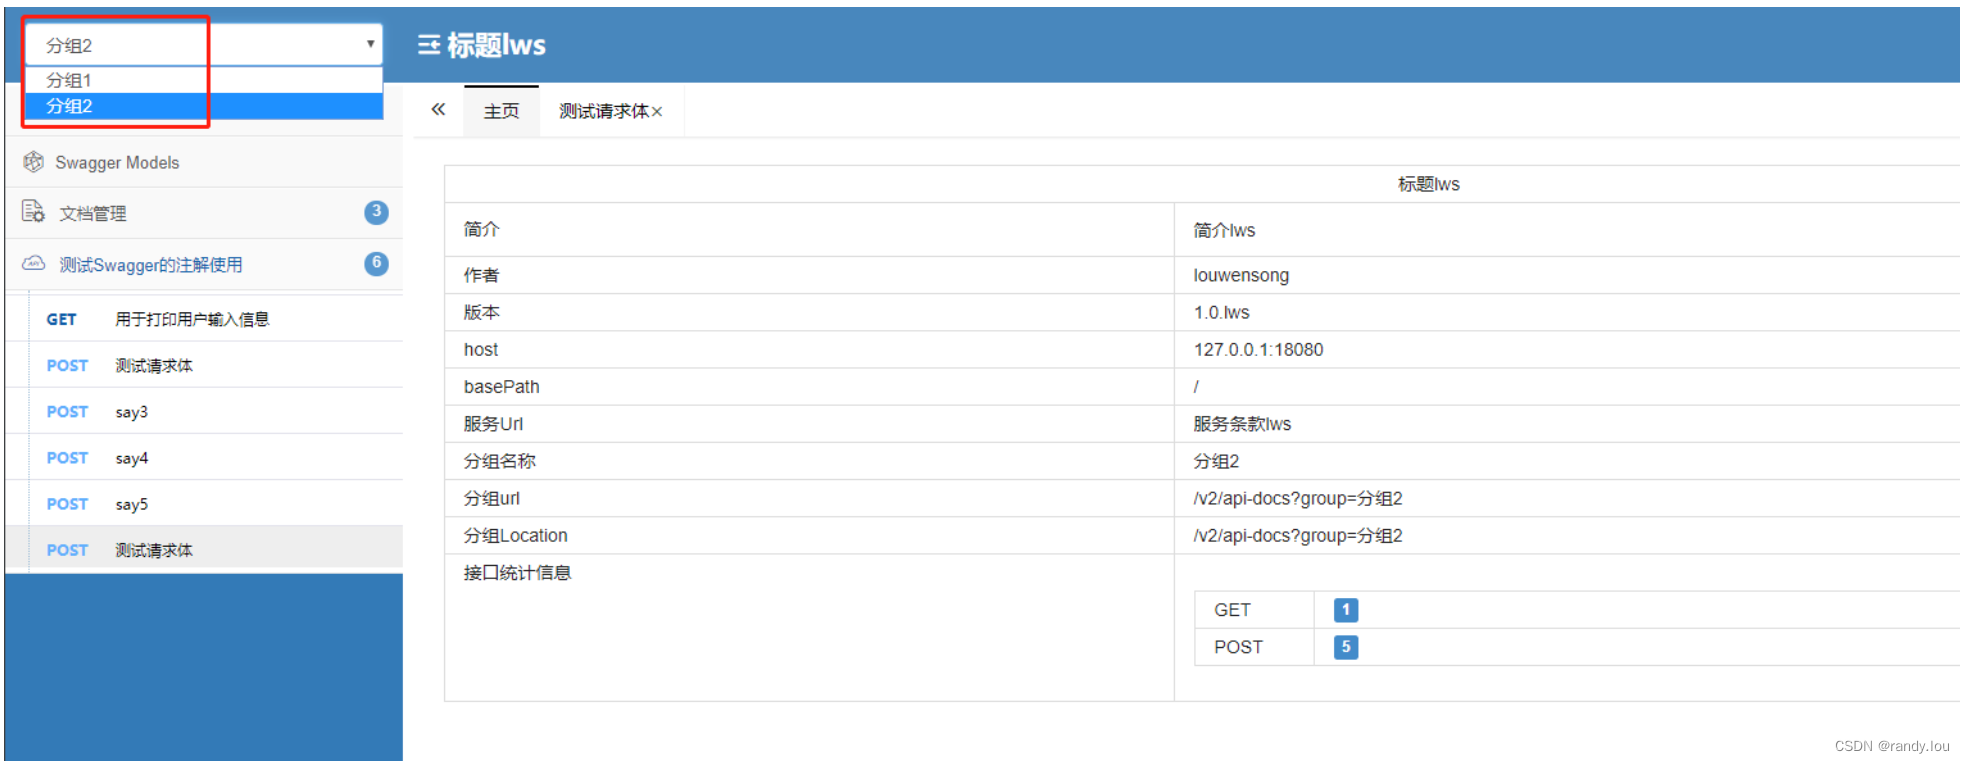Click the 分组url value /v2/api-docs?group=分组2
This screenshot has height=763, width=1965.
click(1298, 498)
